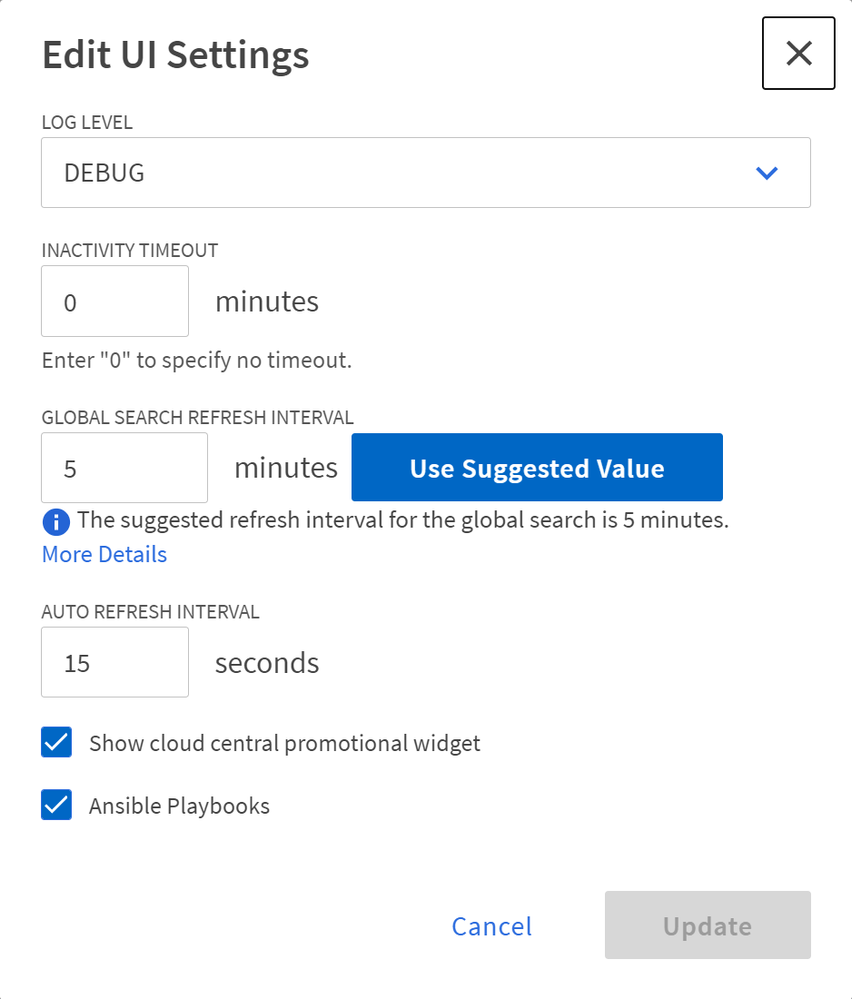The width and height of the screenshot is (852, 999).
Task: Click the cloud central promotional widget label
Action: click(284, 744)
